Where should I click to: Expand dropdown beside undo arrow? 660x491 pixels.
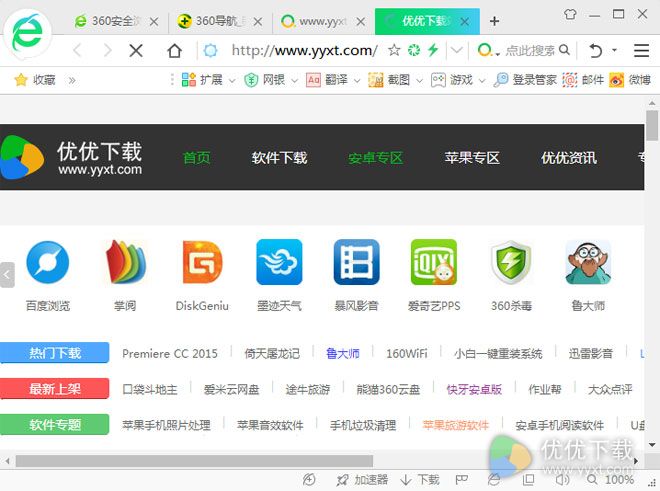point(614,50)
